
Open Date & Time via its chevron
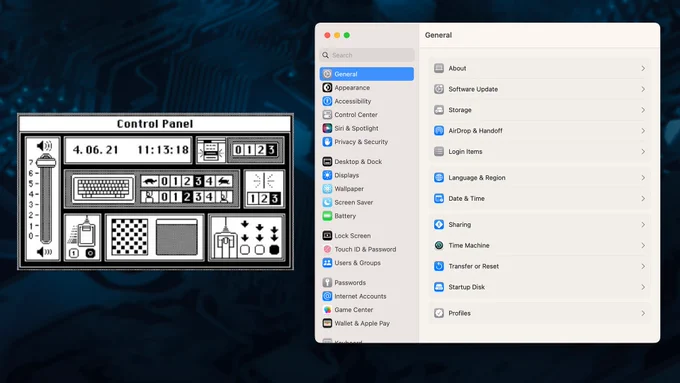tap(643, 198)
